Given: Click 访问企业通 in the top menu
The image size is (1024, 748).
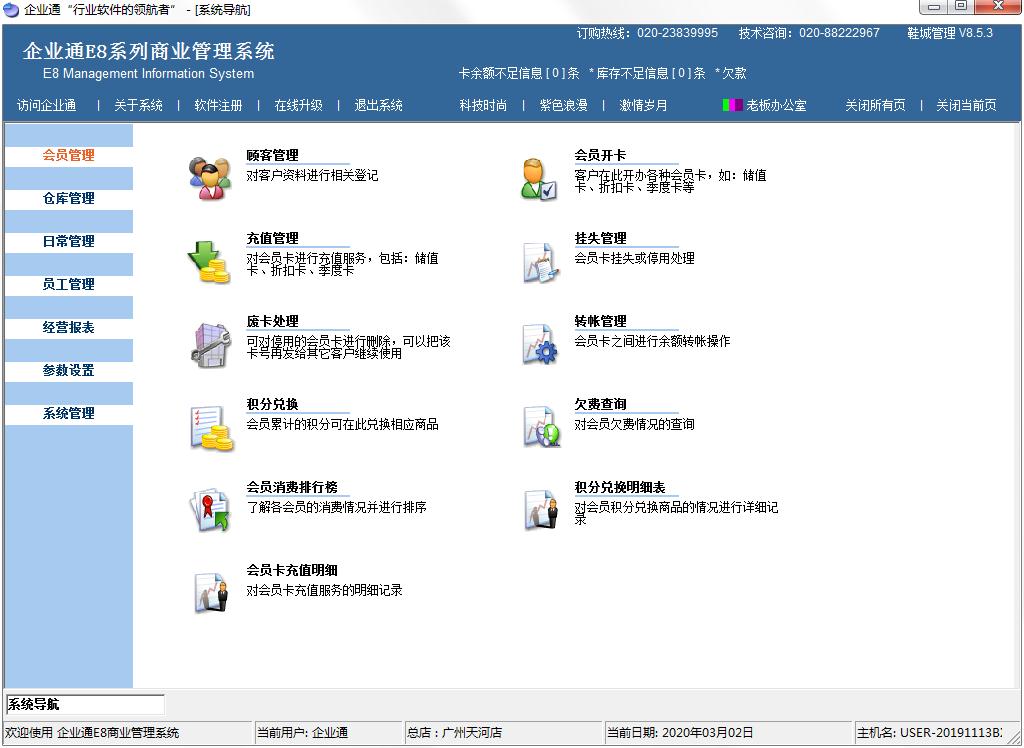Looking at the screenshot, I should point(46,105).
